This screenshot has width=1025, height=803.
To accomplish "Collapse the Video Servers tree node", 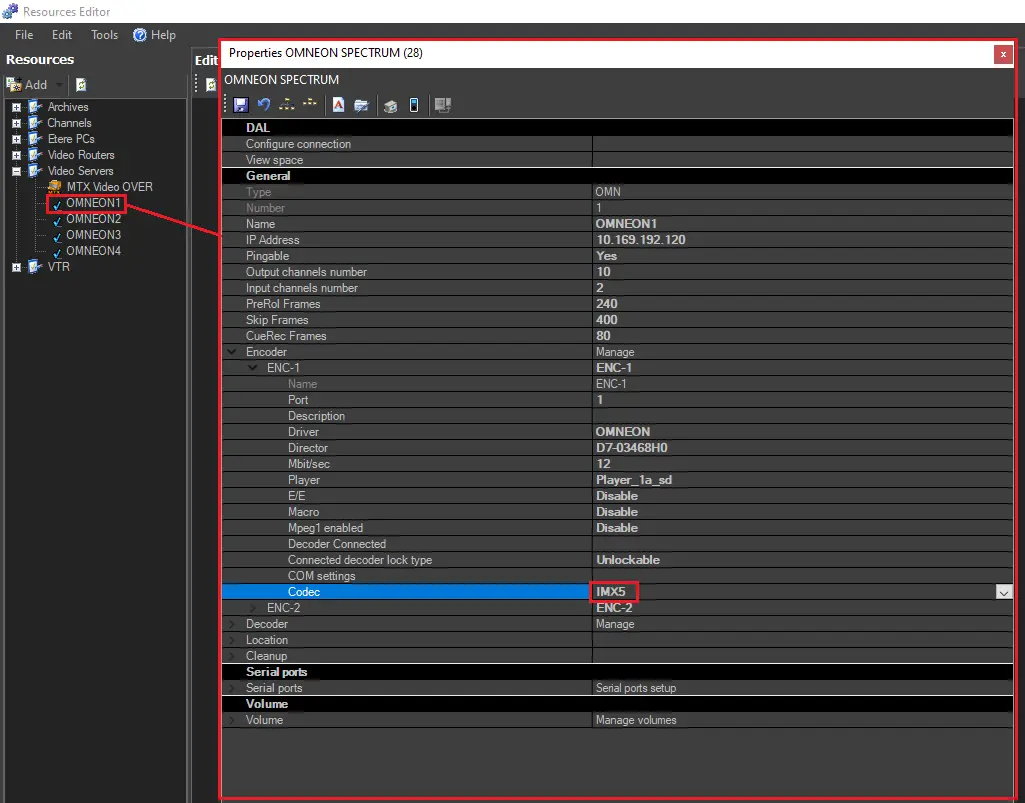I will click(x=16, y=171).
